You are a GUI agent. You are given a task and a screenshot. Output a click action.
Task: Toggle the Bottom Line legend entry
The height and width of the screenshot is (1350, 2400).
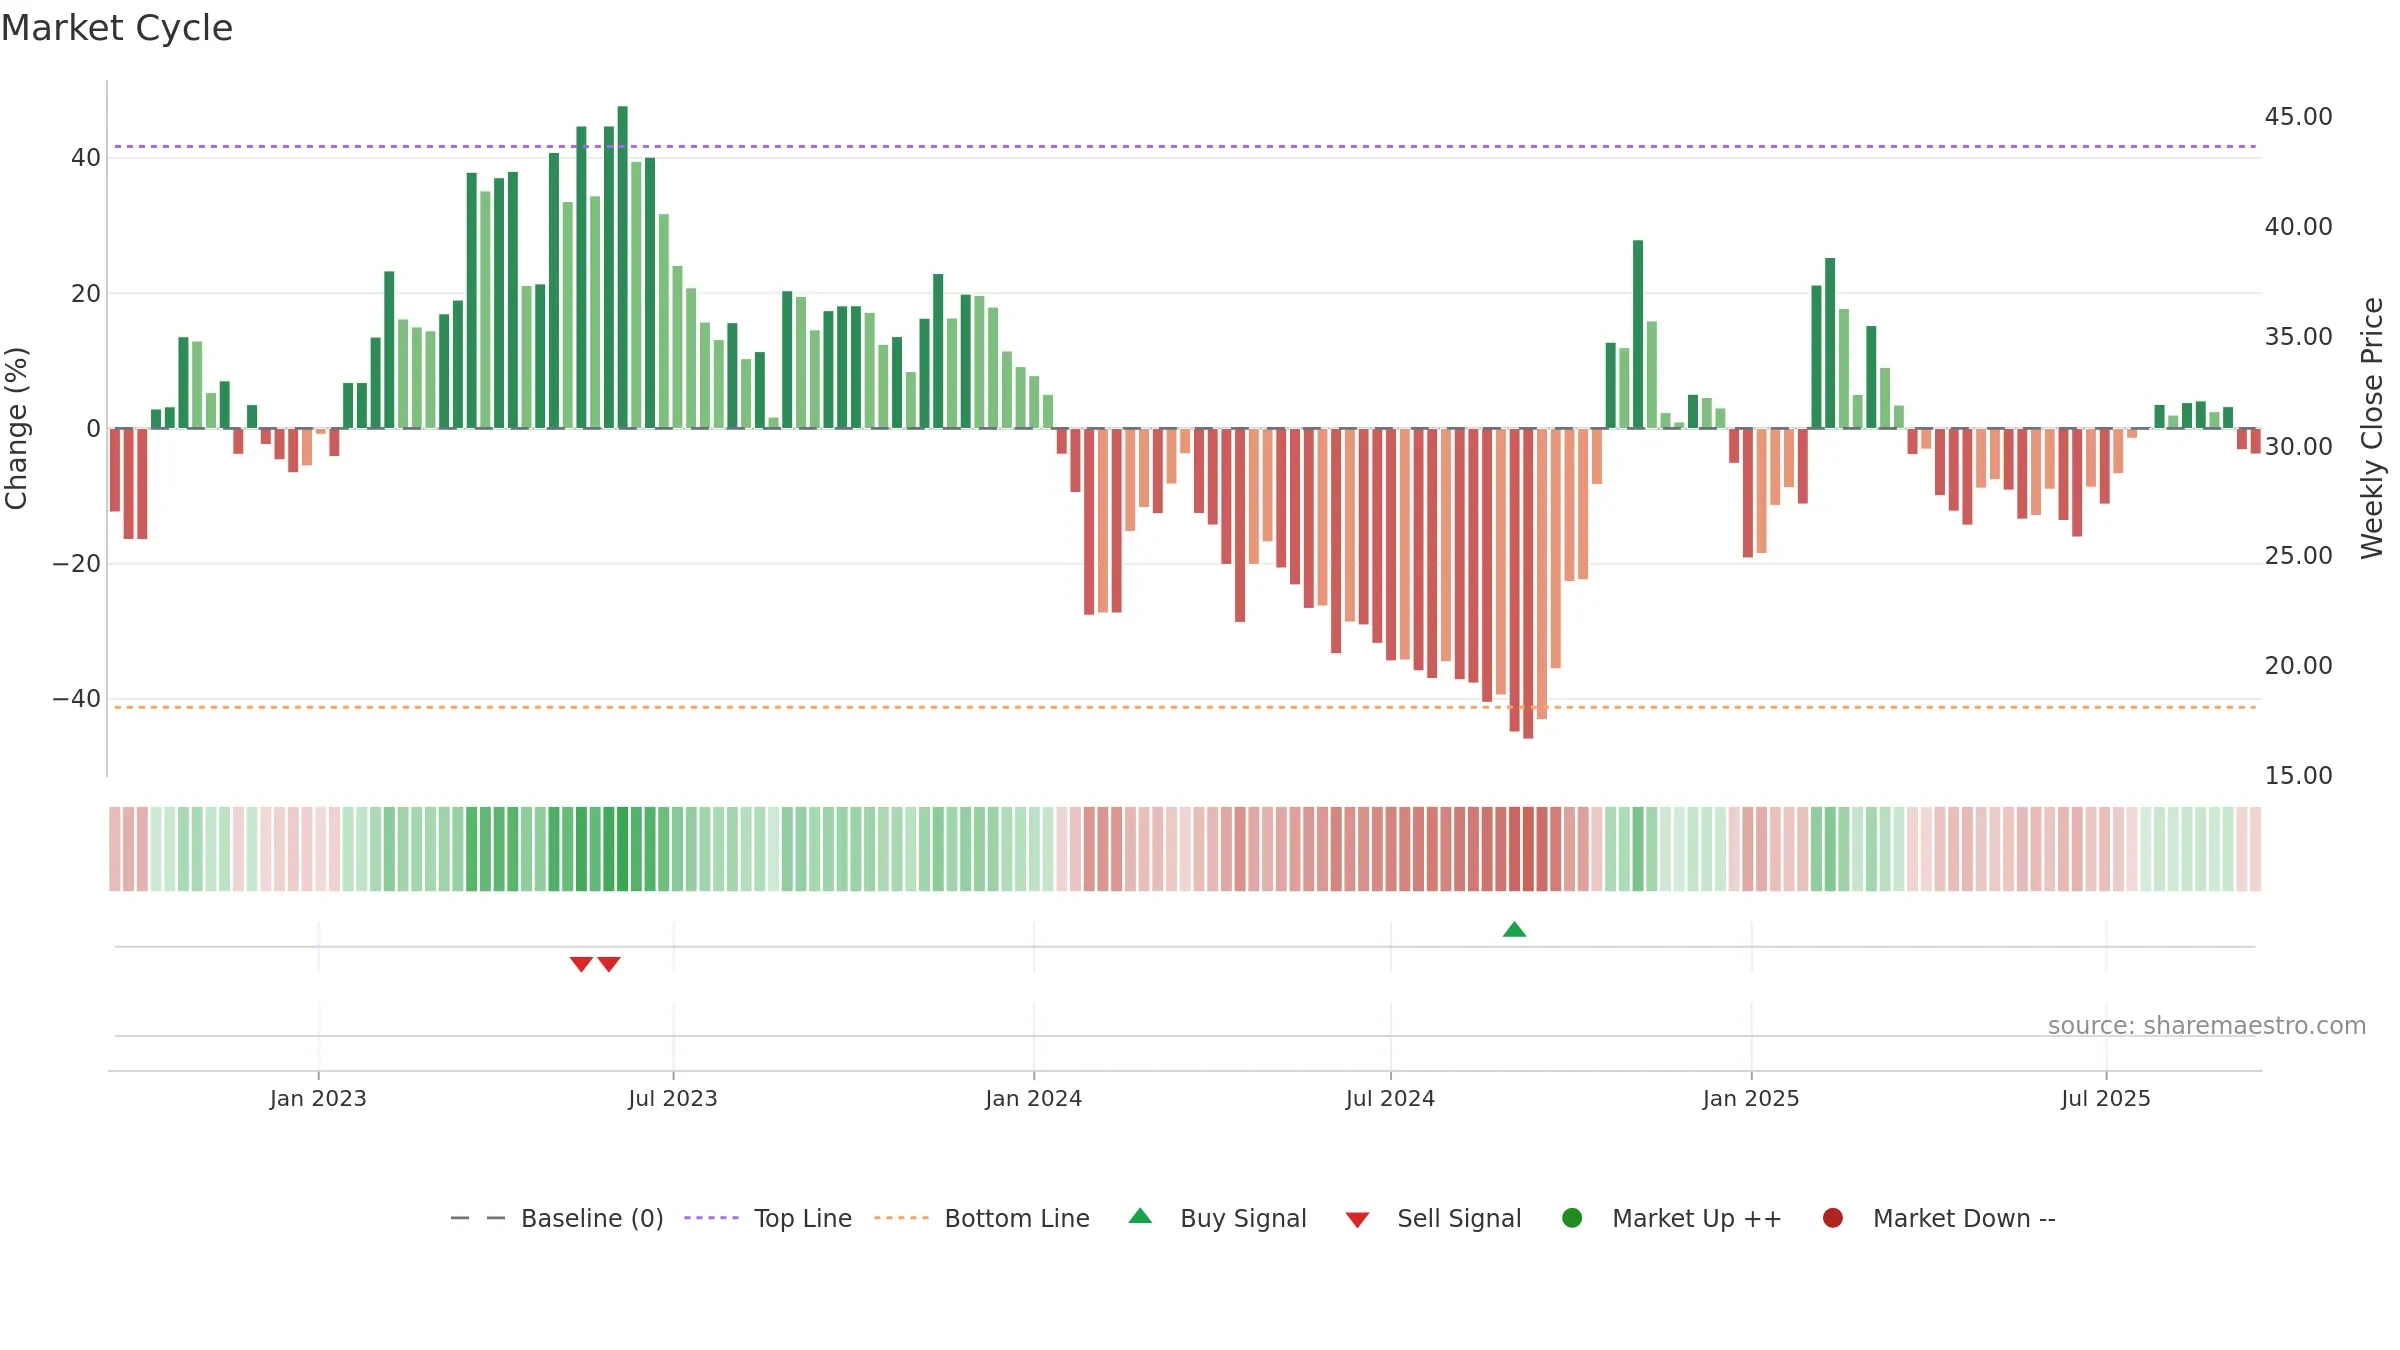pos(982,1218)
